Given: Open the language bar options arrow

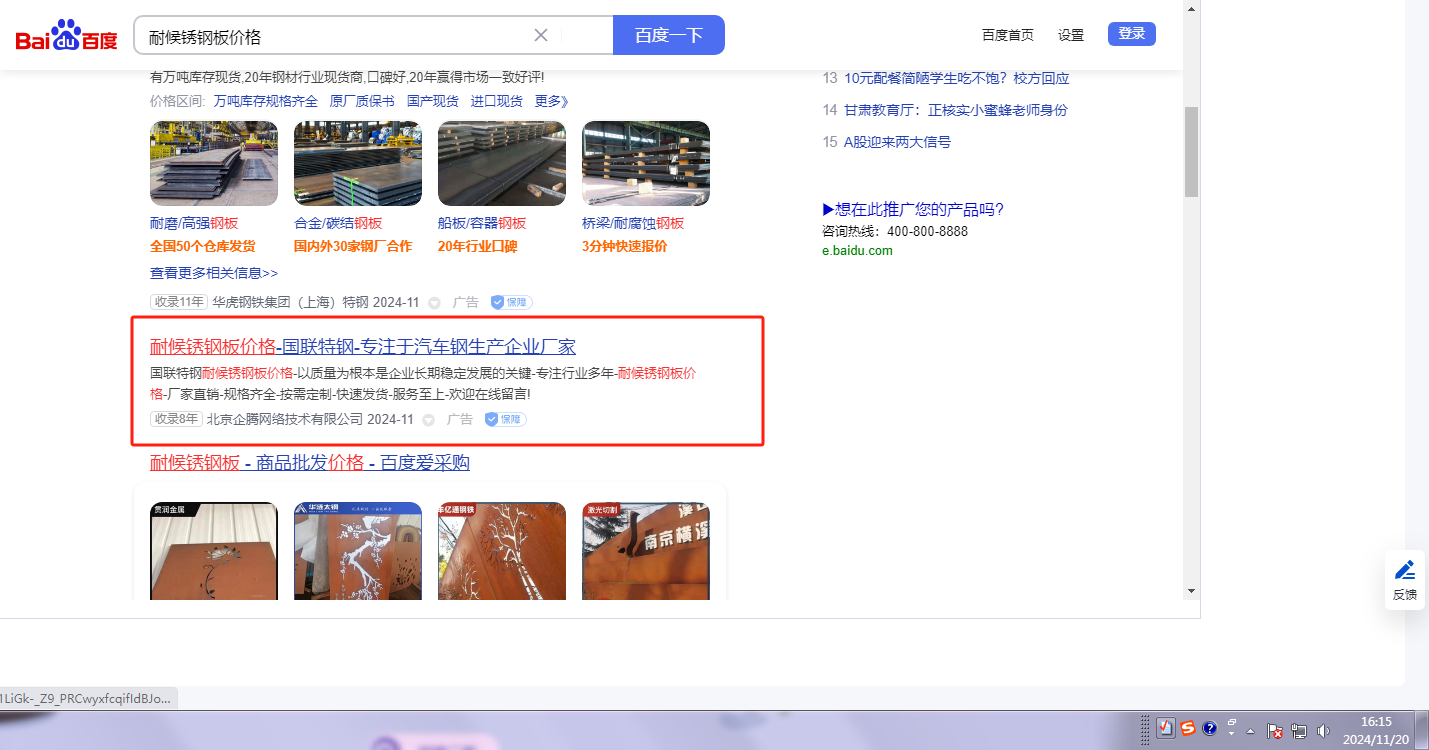Looking at the screenshot, I should 1233,734.
